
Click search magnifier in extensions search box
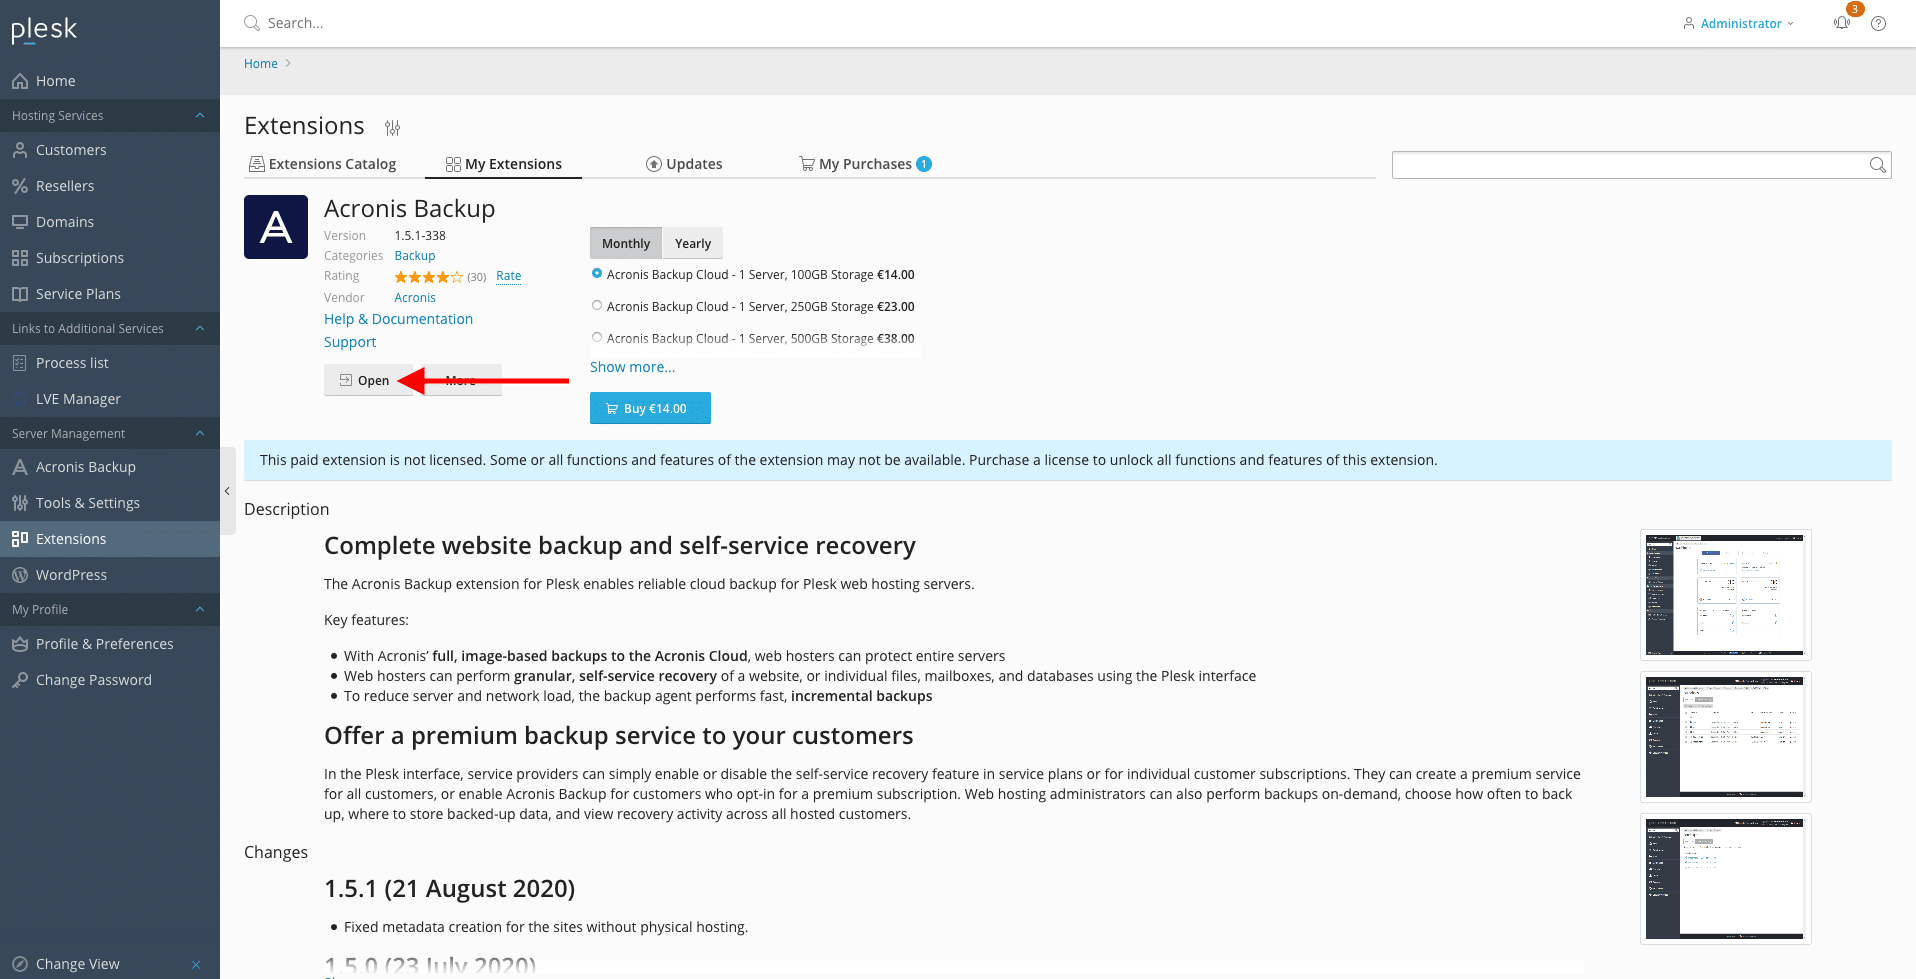tap(1878, 165)
